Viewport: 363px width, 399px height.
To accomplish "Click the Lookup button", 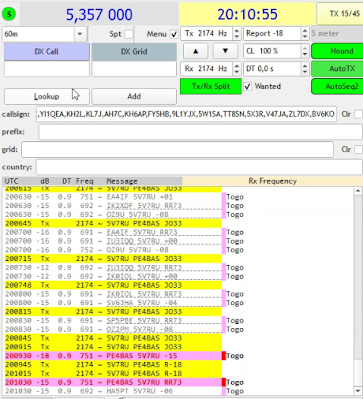I will click(x=47, y=96).
